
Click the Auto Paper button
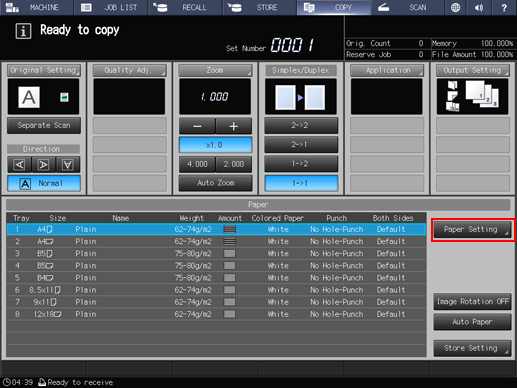coord(472,322)
